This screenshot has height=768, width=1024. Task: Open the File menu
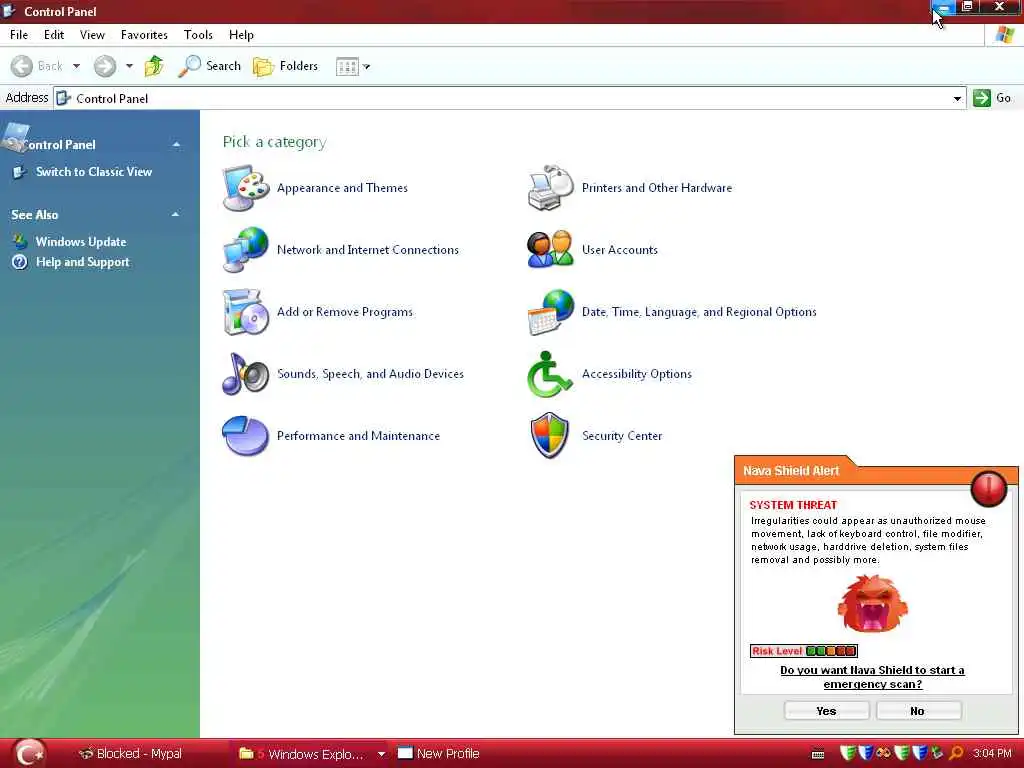click(19, 35)
